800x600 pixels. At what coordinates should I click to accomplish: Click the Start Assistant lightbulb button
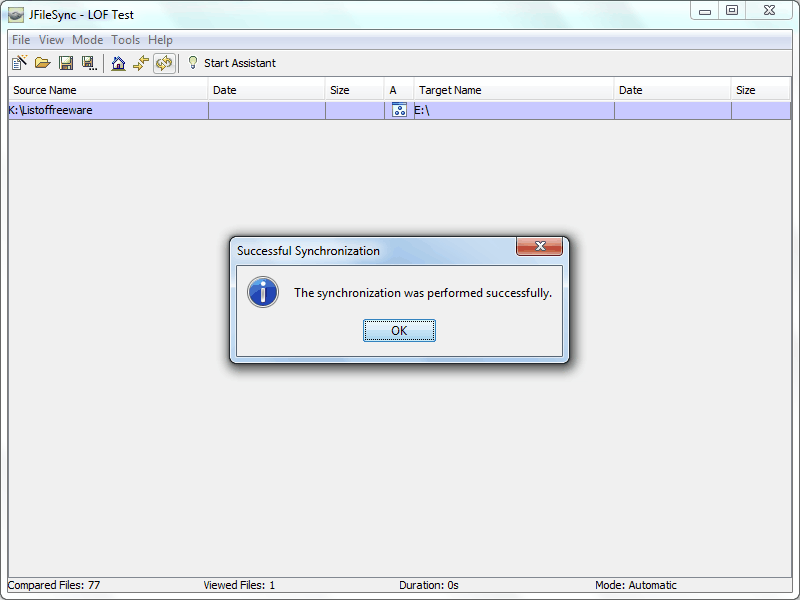[x=232, y=63]
